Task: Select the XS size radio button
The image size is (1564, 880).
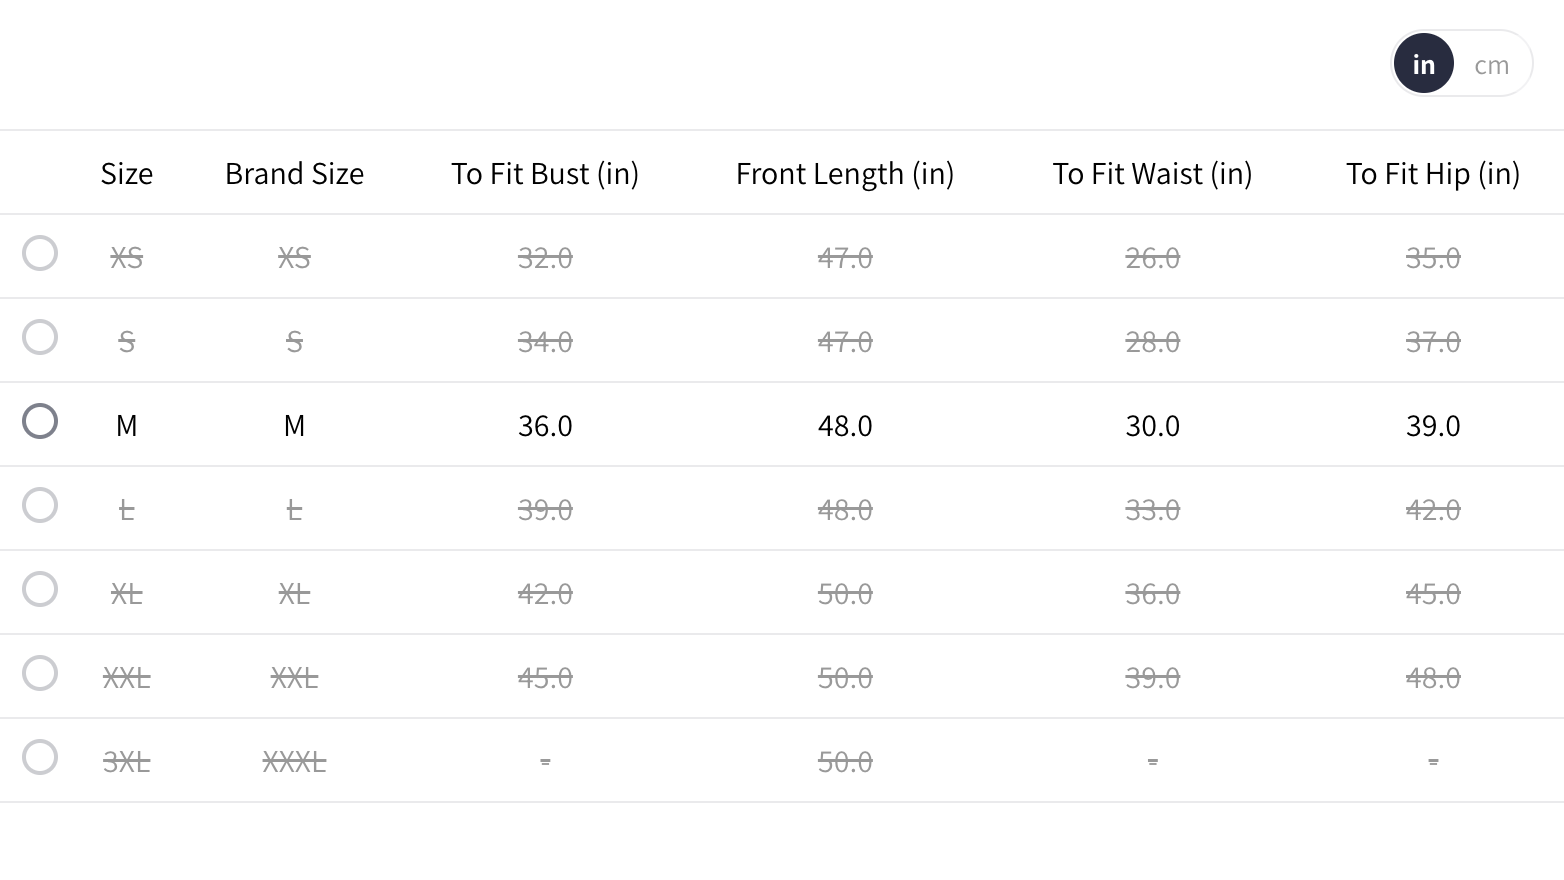Action: pyautogui.click(x=40, y=253)
